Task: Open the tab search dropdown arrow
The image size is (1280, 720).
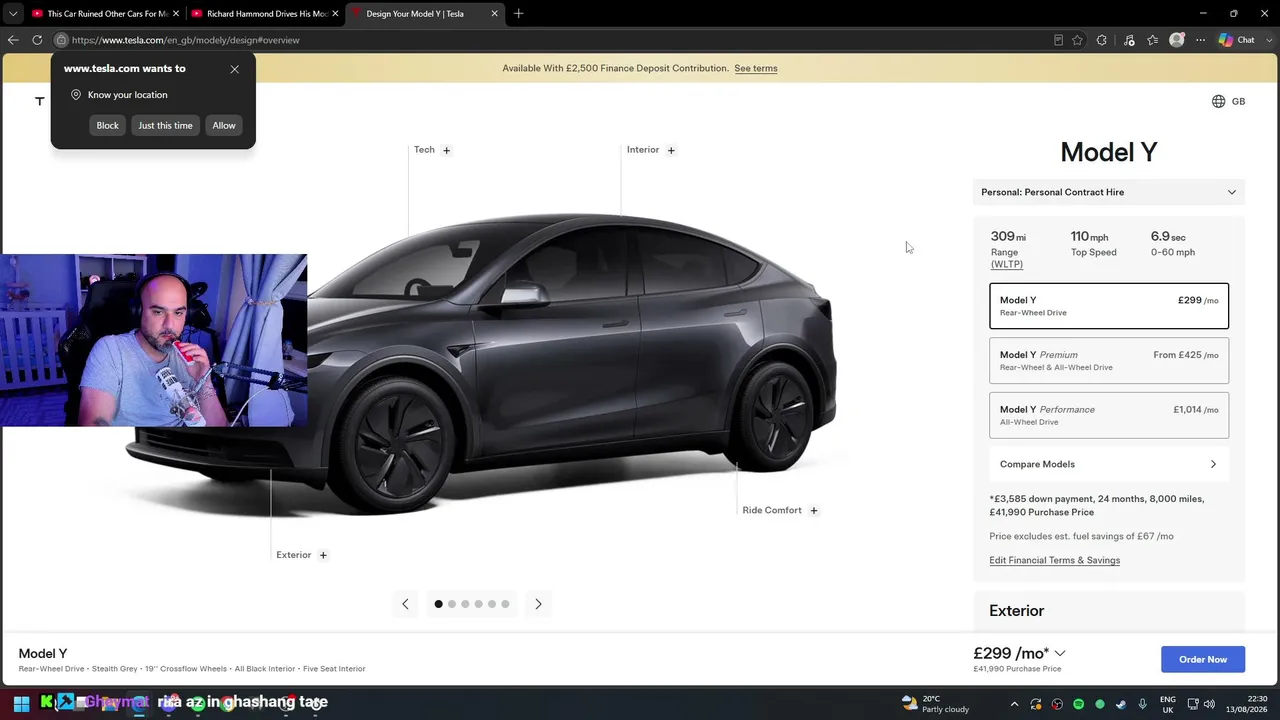Action: pyautogui.click(x=13, y=14)
